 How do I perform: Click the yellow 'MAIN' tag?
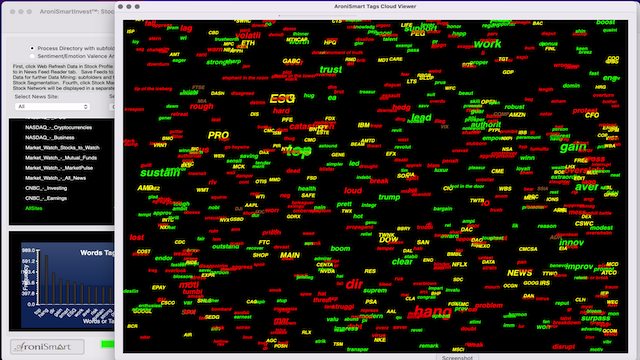tap(290, 255)
